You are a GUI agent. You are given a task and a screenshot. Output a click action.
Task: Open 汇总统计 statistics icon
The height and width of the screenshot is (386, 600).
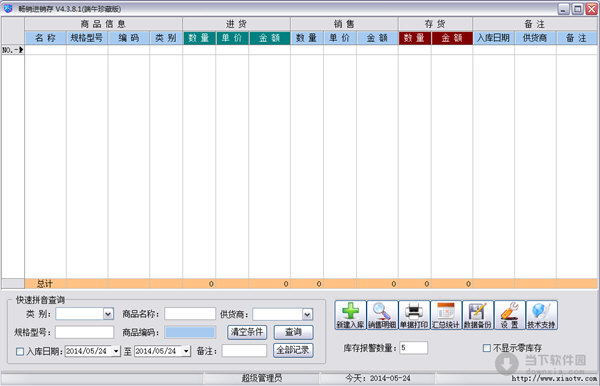pos(446,315)
